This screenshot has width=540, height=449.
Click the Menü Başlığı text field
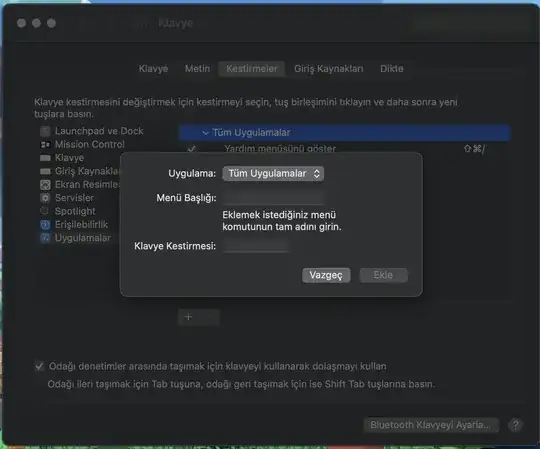click(273, 198)
